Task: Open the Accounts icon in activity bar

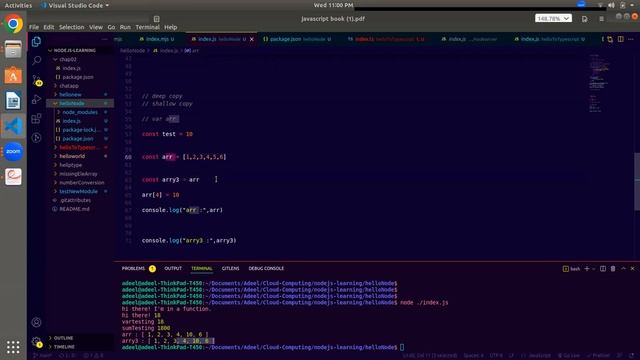Action: pos(36,322)
